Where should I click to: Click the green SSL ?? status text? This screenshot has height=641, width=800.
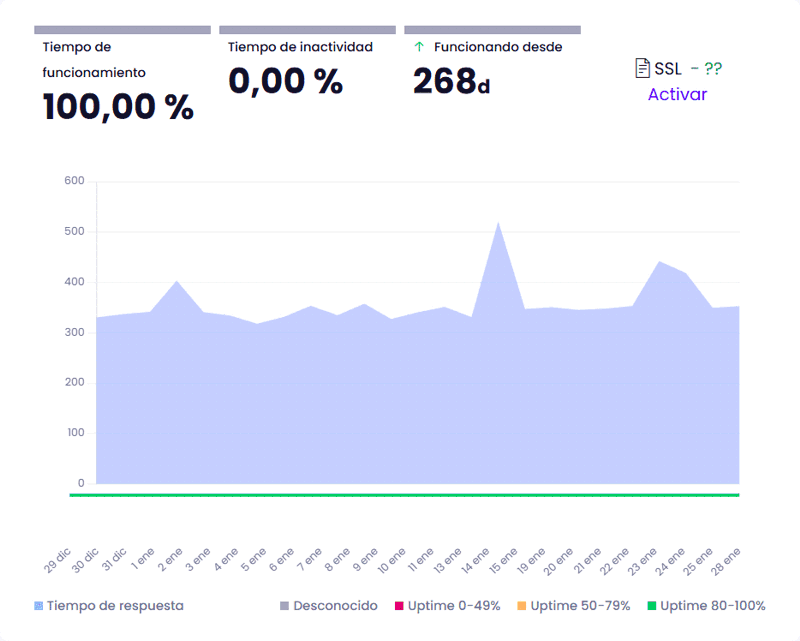(712, 69)
